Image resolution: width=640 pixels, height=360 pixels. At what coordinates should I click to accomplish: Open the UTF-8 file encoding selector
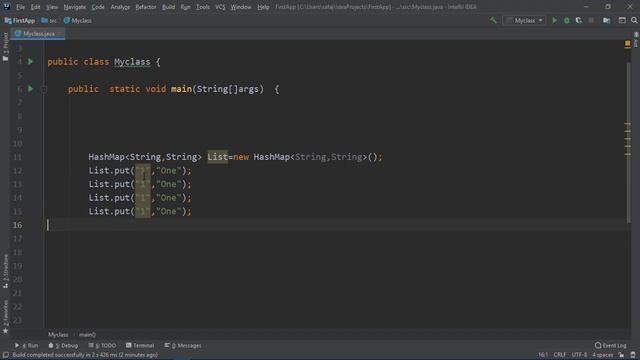[579, 355]
